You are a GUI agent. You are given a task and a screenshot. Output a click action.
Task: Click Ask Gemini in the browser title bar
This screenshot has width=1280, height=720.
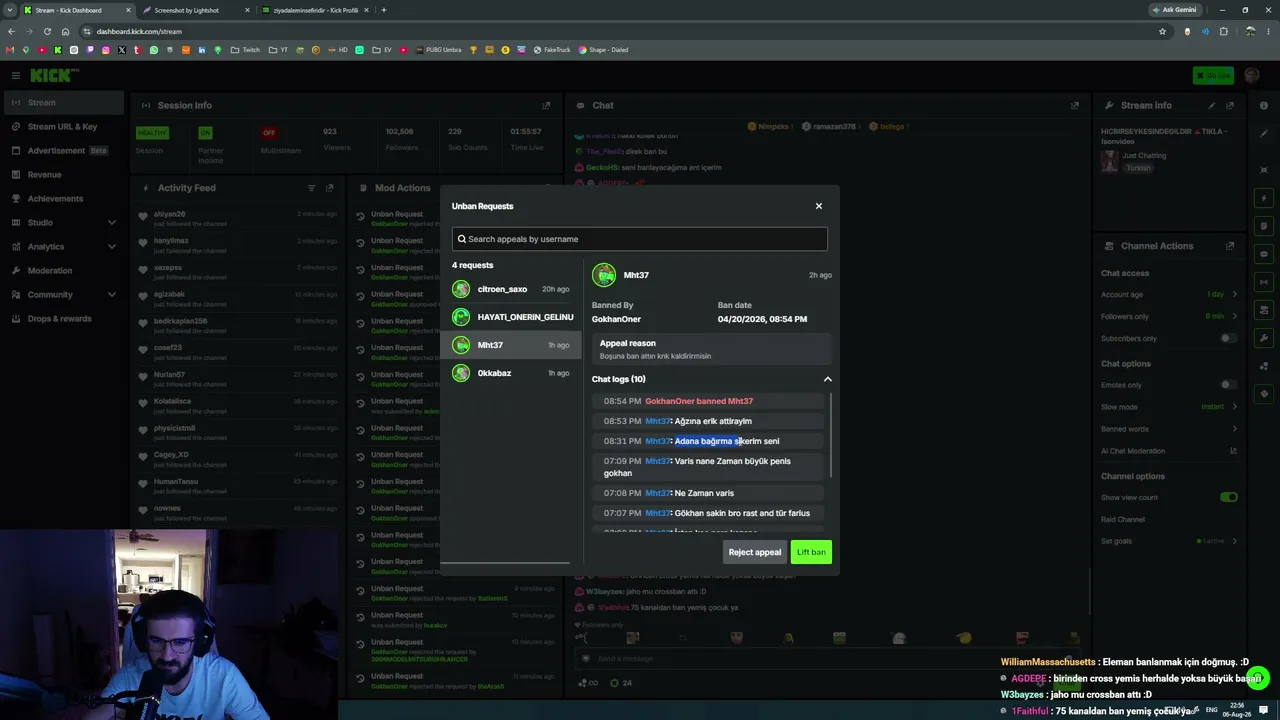(x=1174, y=10)
